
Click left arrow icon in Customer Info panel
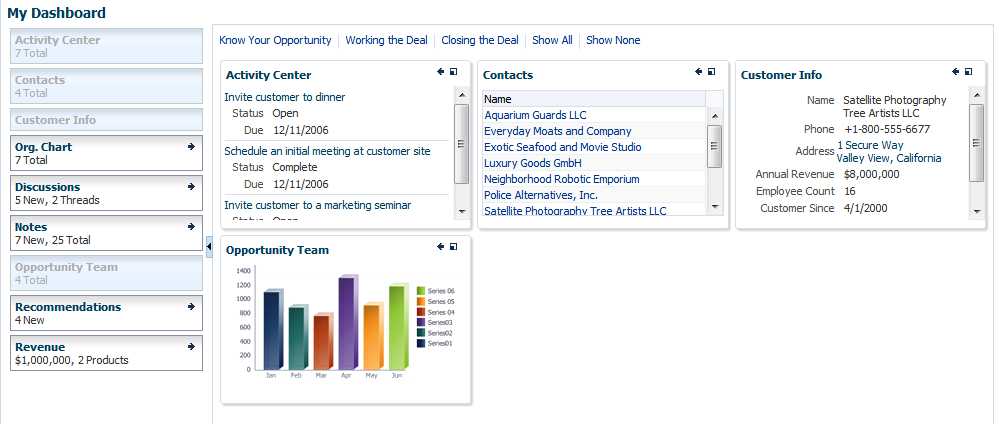955,72
